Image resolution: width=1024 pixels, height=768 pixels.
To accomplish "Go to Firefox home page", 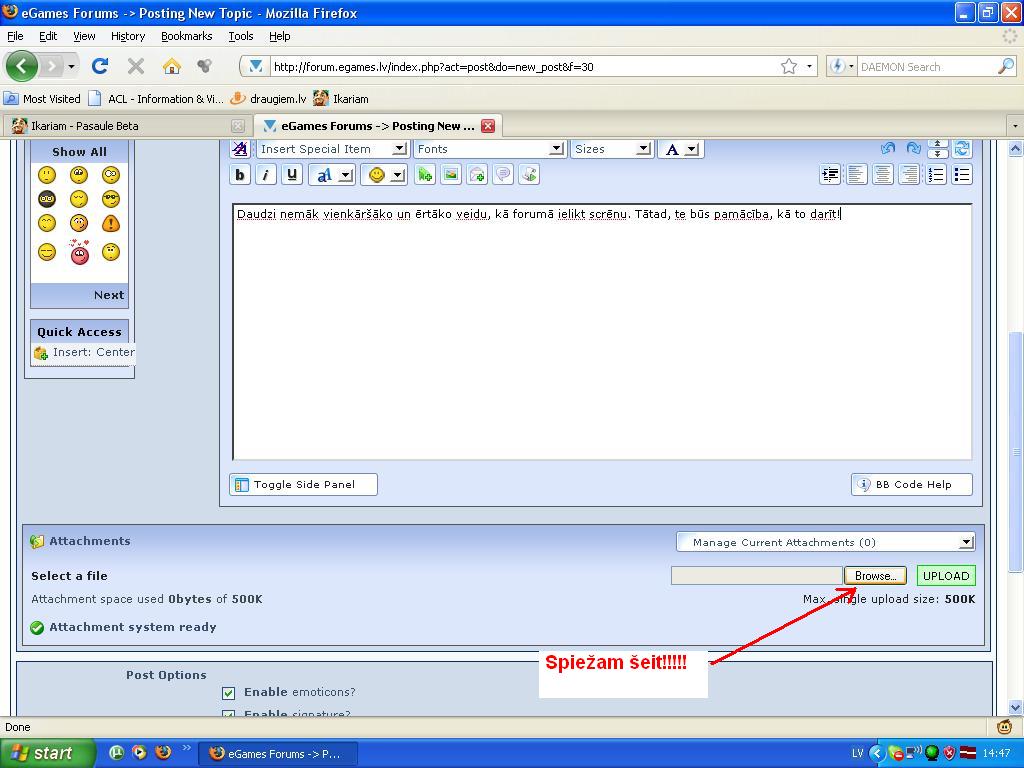I will click(x=171, y=66).
